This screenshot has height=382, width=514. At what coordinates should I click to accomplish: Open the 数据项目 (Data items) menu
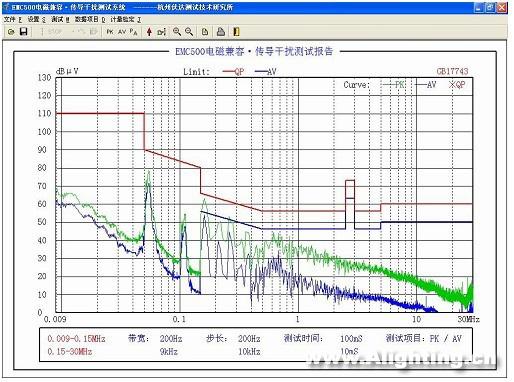pos(90,20)
